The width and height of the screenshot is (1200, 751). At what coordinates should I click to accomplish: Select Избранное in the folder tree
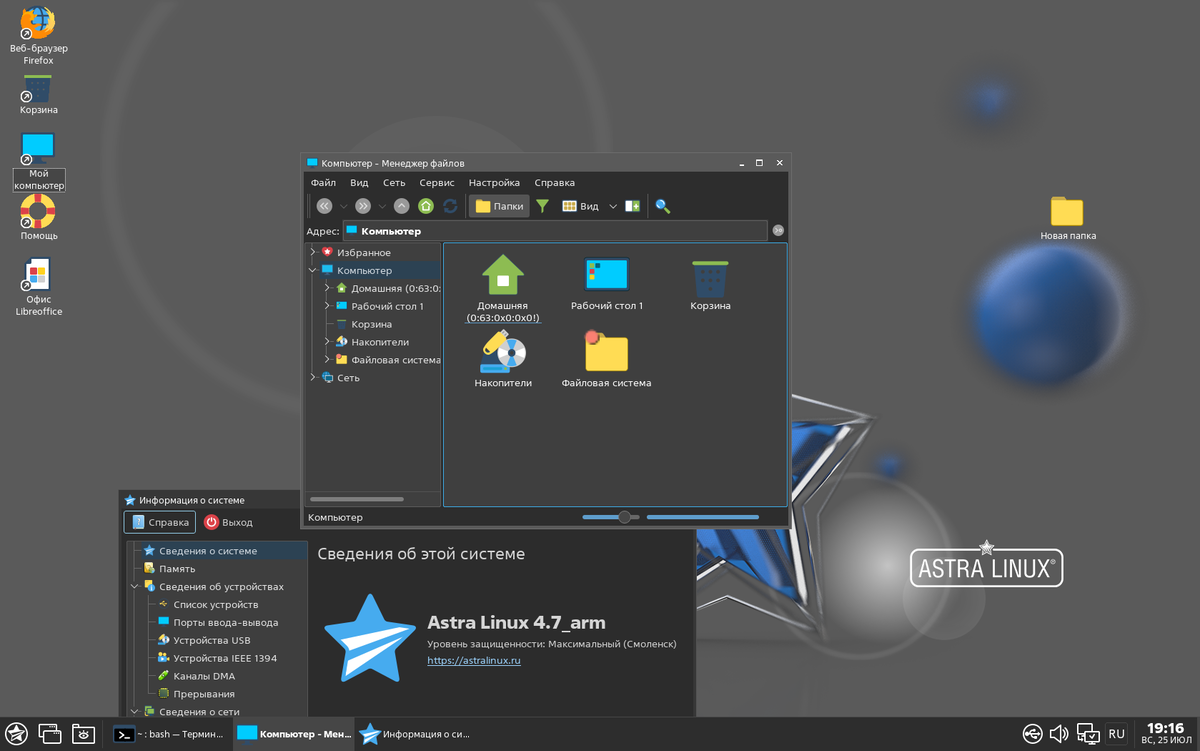tap(363, 252)
